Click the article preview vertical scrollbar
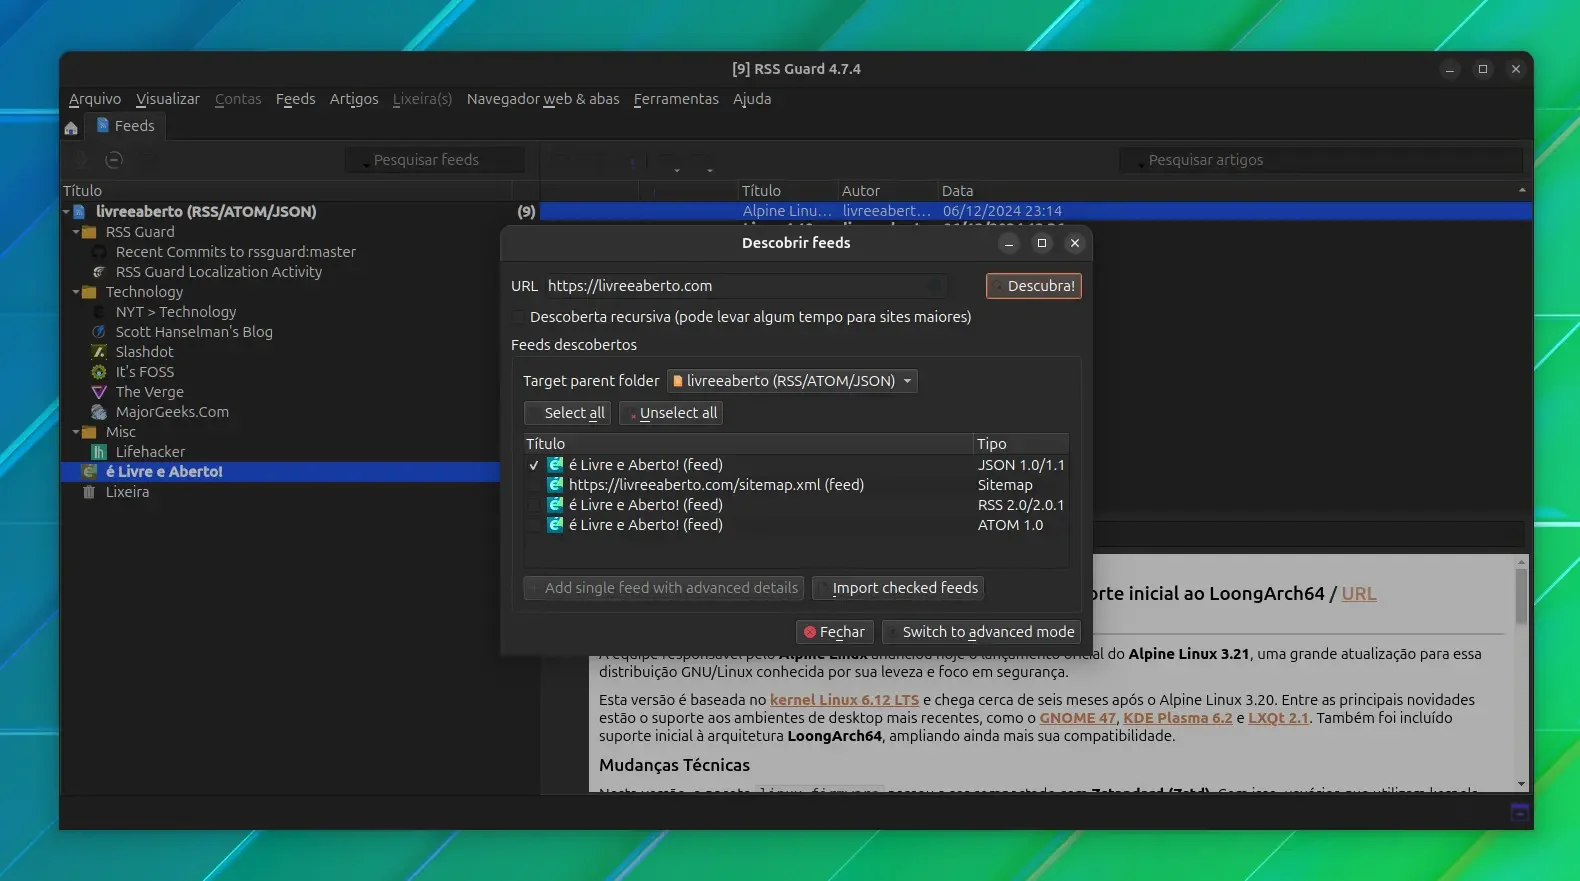The height and width of the screenshot is (881, 1580). (x=1521, y=672)
